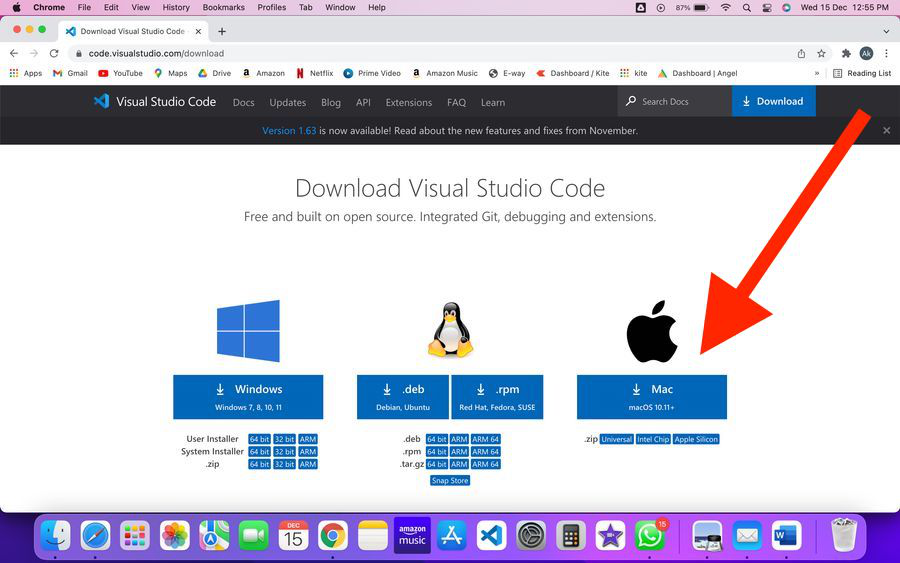This screenshot has width=900, height=563.
Task: Open Amazon Music in the dock
Action: point(412,536)
